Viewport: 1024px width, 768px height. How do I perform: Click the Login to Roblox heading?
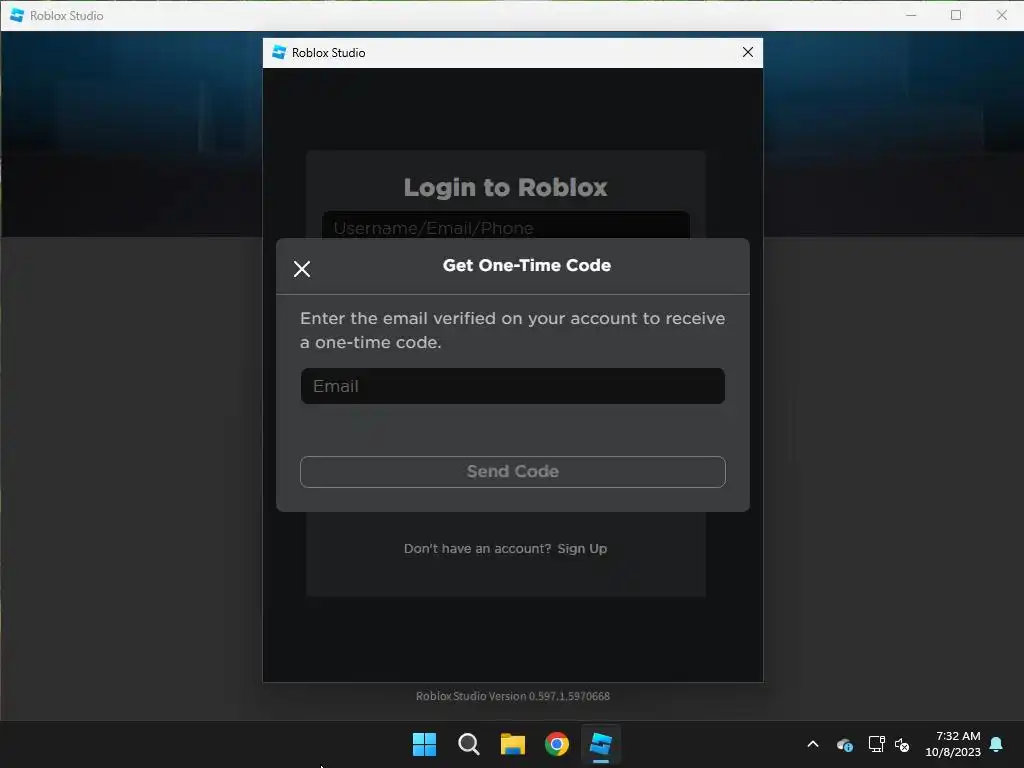pos(505,187)
